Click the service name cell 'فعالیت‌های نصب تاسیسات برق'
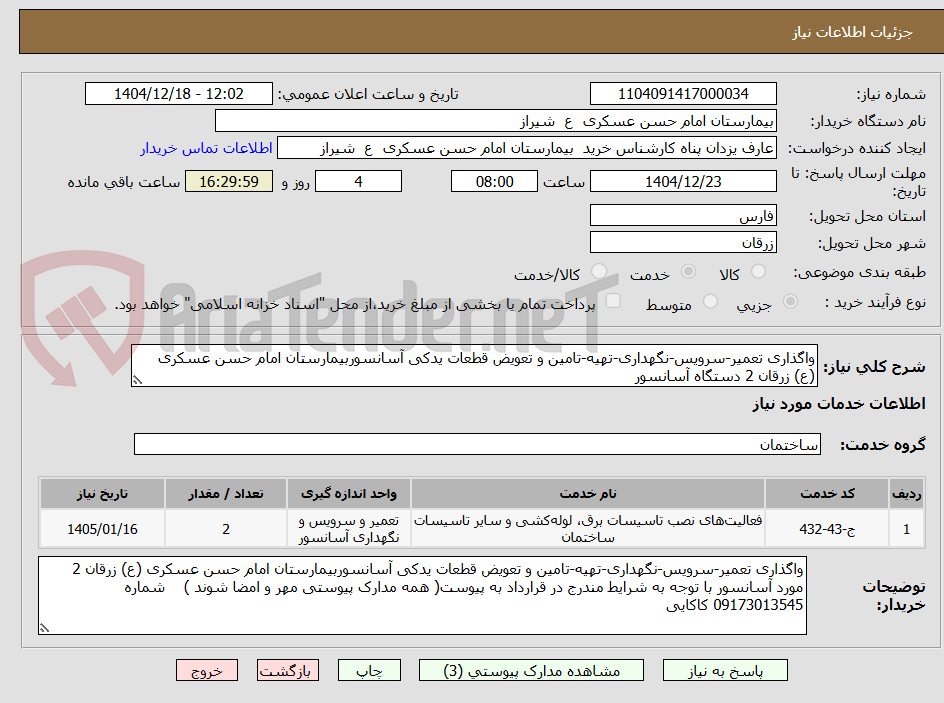Viewport: 944px width, 703px height. (588, 528)
